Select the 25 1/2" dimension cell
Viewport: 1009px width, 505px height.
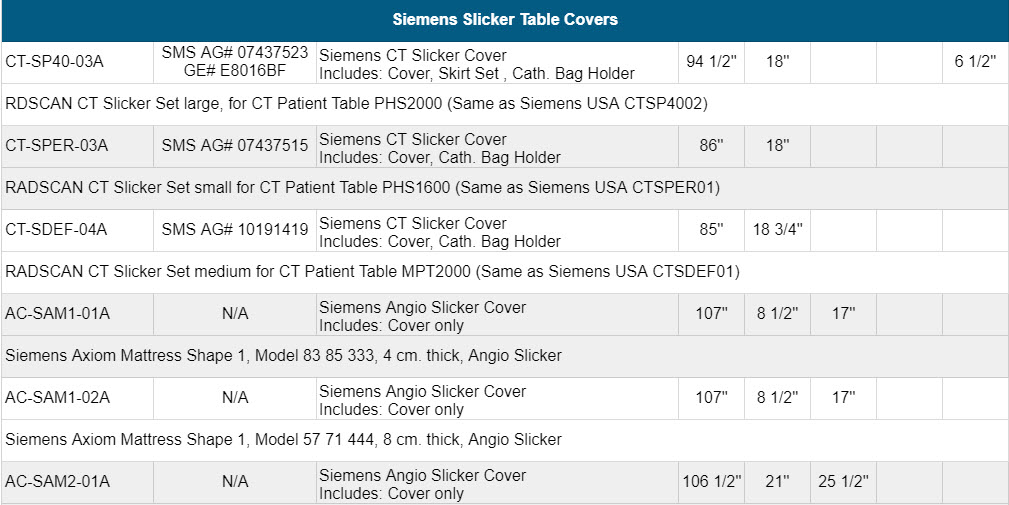pyautogui.click(x=843, y=483)
